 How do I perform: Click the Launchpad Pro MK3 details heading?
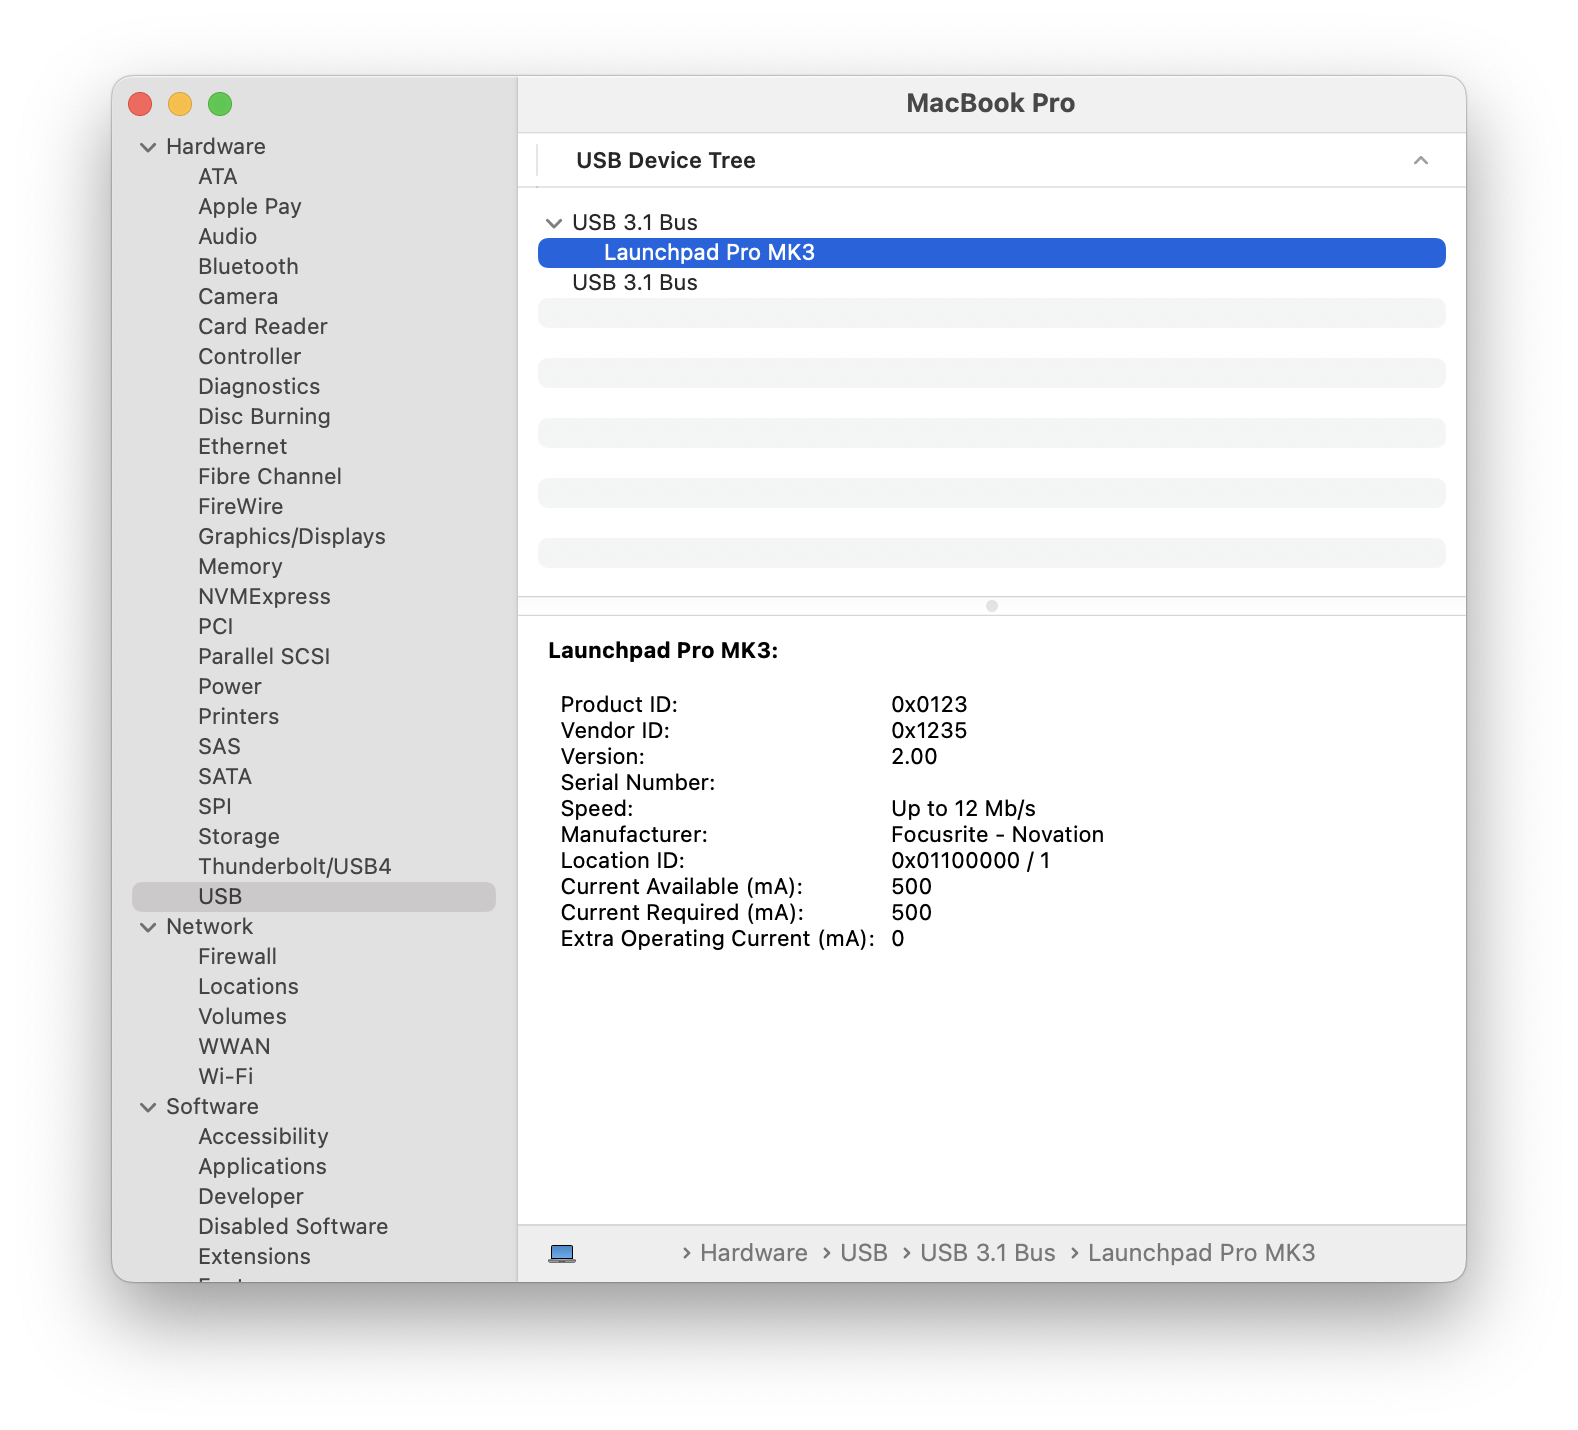[663, 651]
